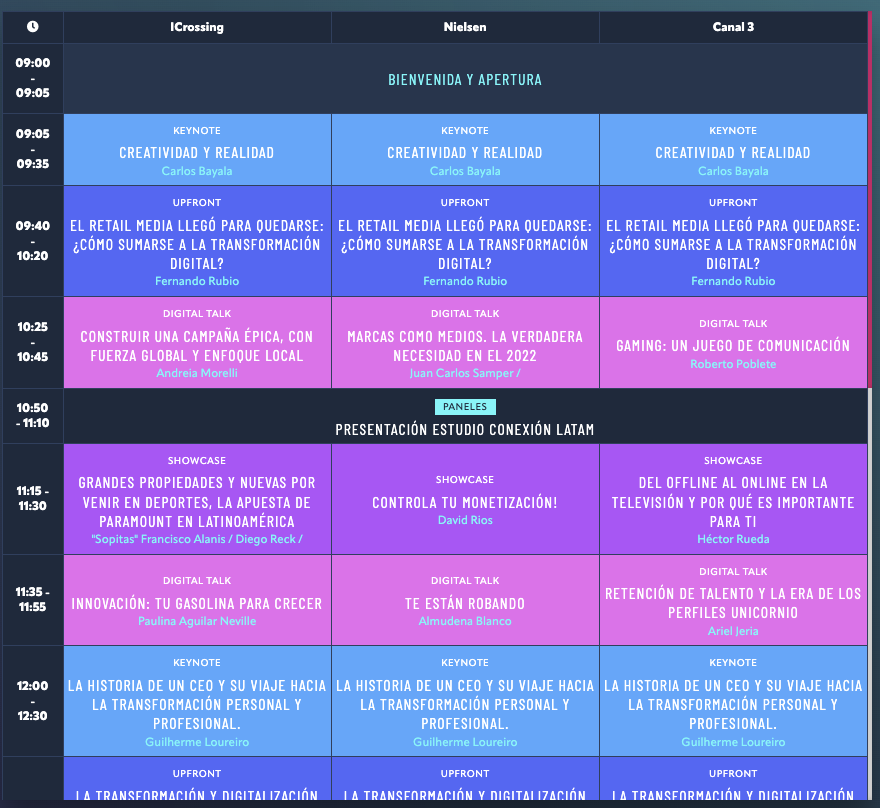The height and width of the screenshot is (808, 880).
Task: Open El Retail Media upfront in Nielsen column
Action: 465,241
